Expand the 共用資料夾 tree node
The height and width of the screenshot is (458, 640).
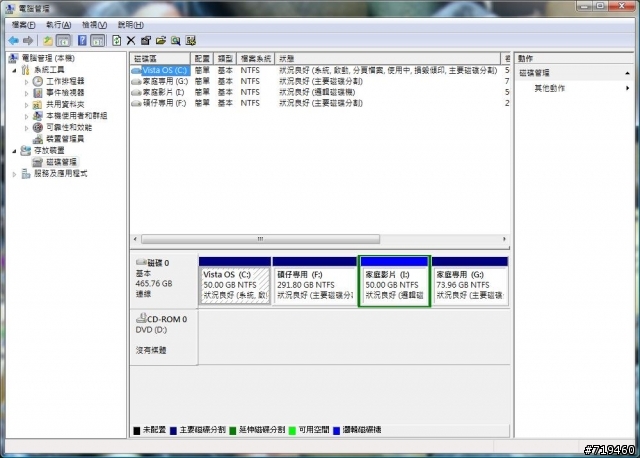tap(27, 105)
